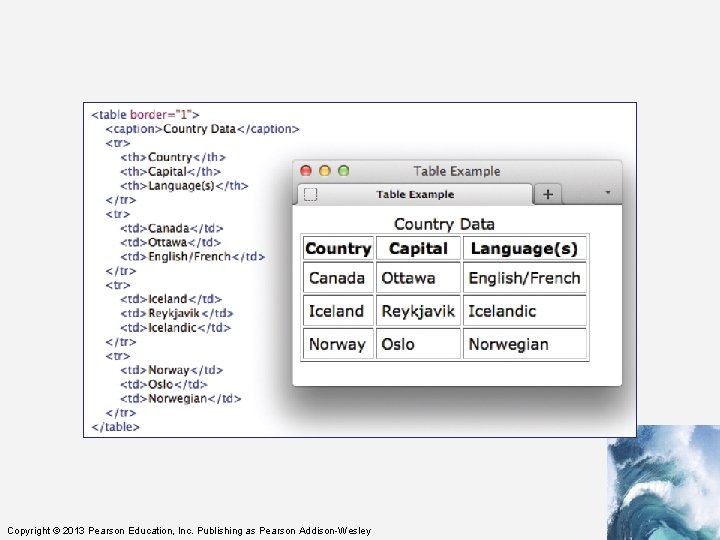Click the td Iceland code line
This screenshot has width=720, height=540.
[171, 299]
